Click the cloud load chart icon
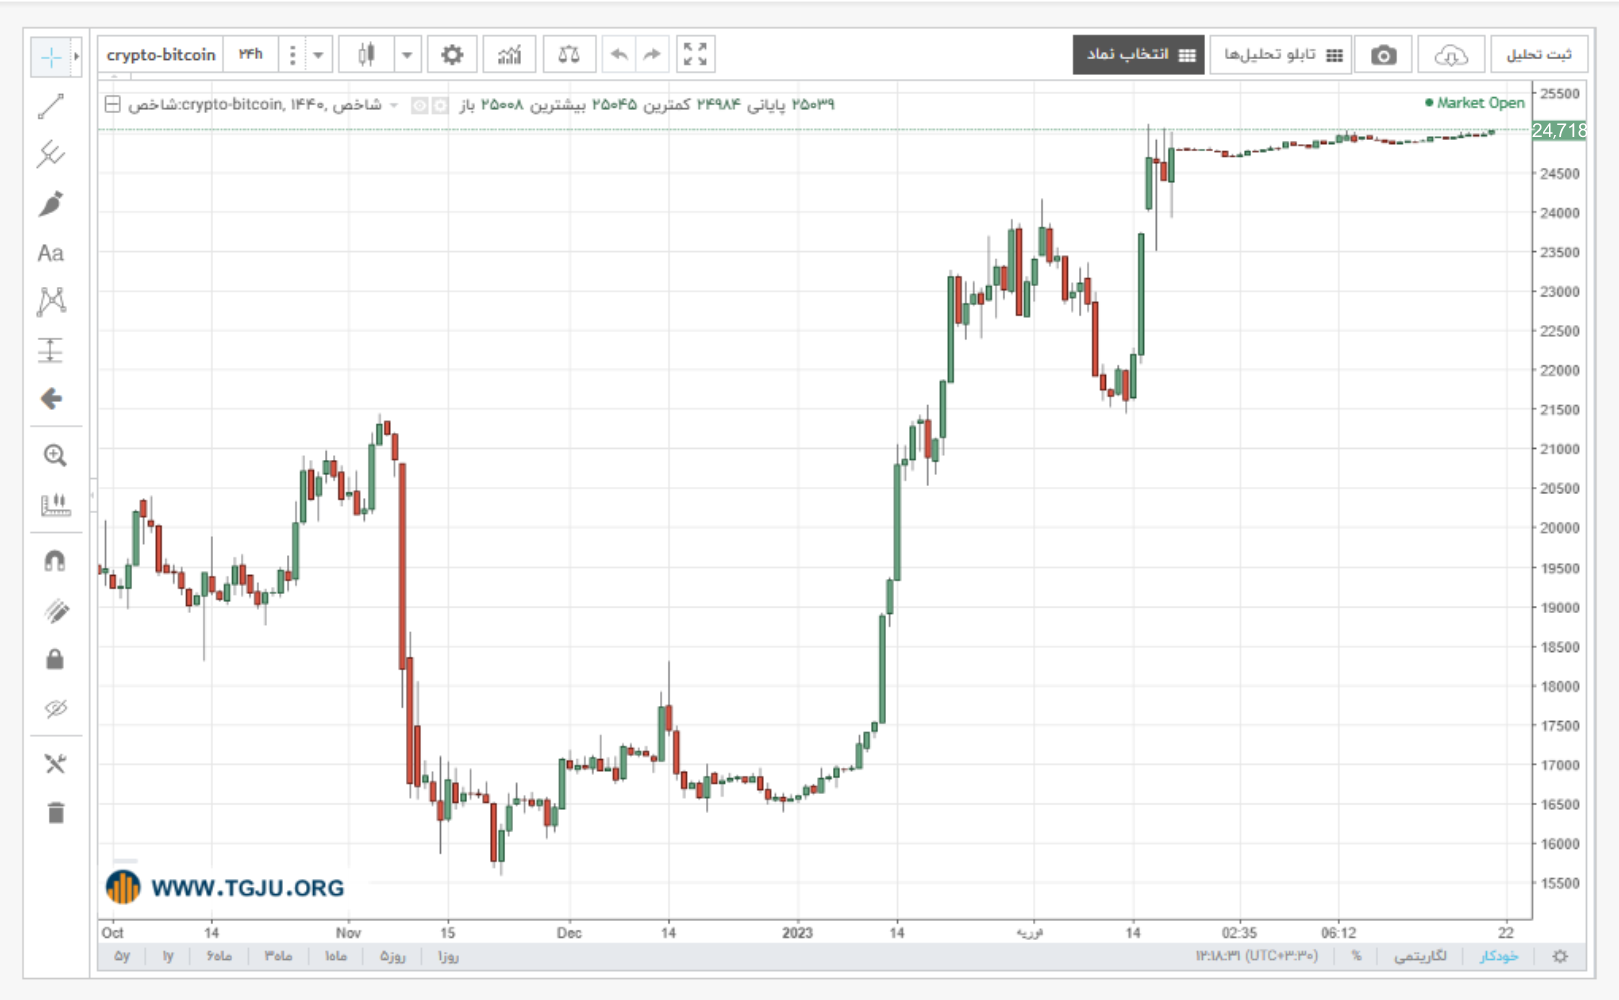Image resolution: width=1619 pixels, height=1000 pixels. pos(1450,55)
